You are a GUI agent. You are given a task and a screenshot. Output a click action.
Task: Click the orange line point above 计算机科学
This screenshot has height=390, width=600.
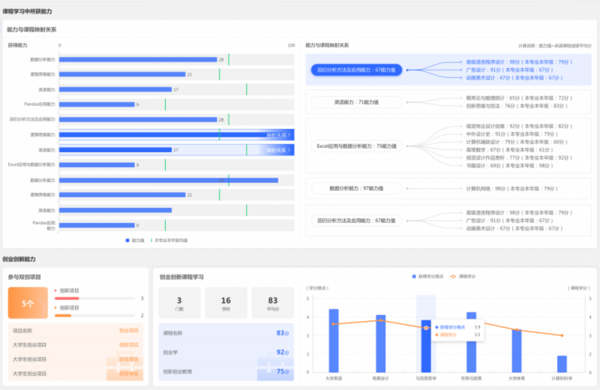click(x=562, y=336)
